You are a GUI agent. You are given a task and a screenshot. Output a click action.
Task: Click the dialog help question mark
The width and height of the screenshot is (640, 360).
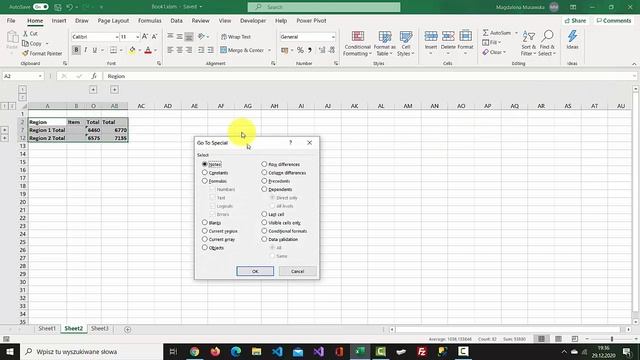(x=291, y=142)
